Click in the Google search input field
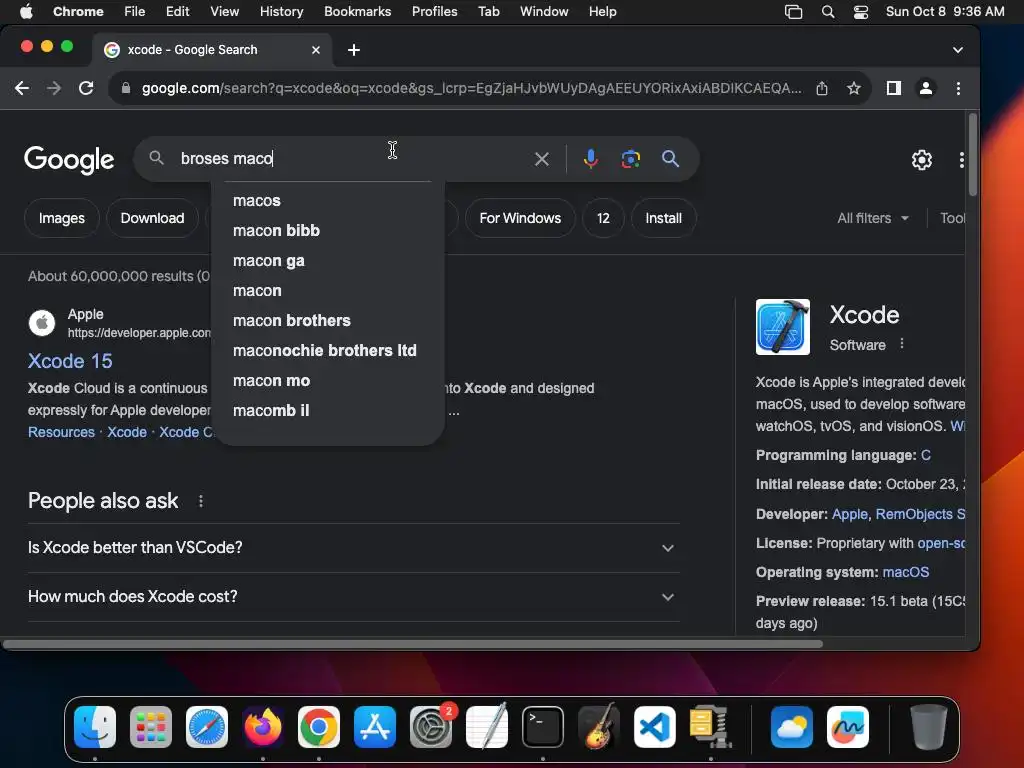This screenshot has width=1024, height=768. point(353,159)
